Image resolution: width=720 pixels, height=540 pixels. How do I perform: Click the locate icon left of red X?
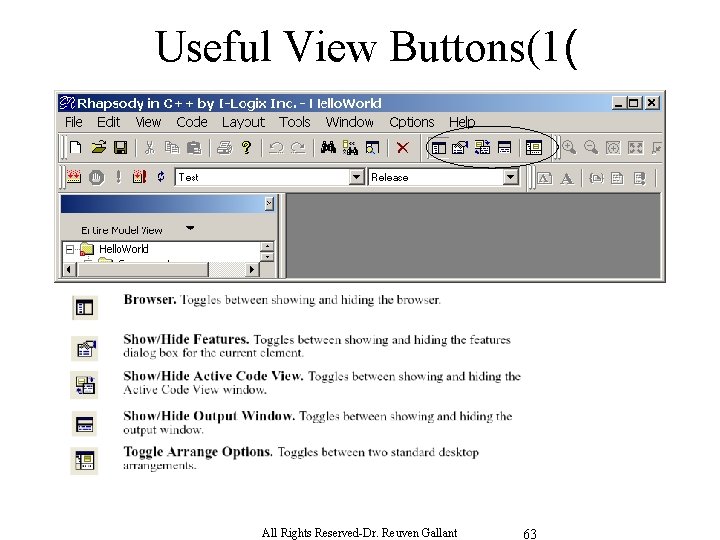372,147
